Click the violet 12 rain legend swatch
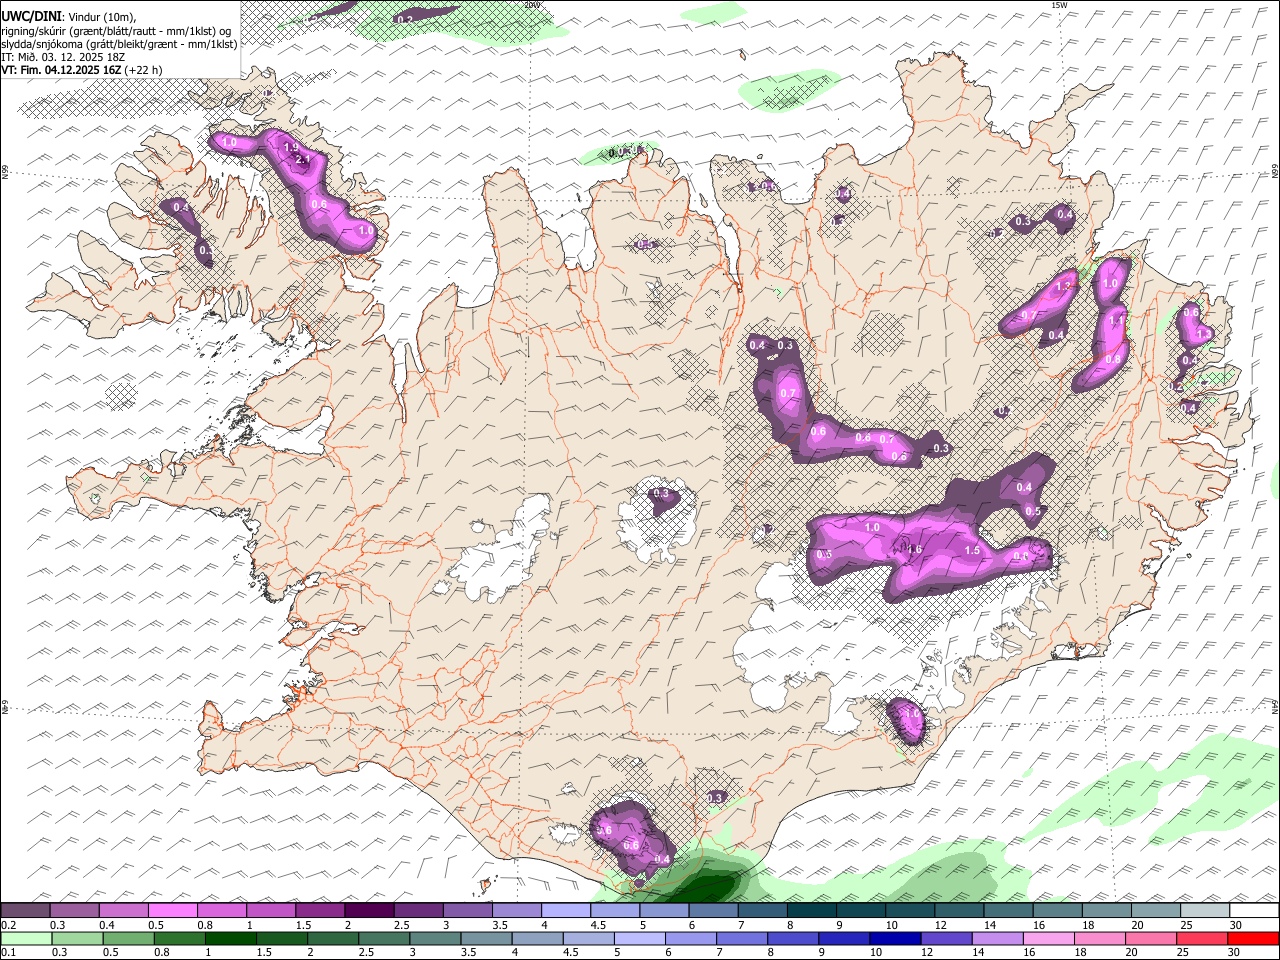This screenshot has width=1280, height=960. click(x=945, y=938)
